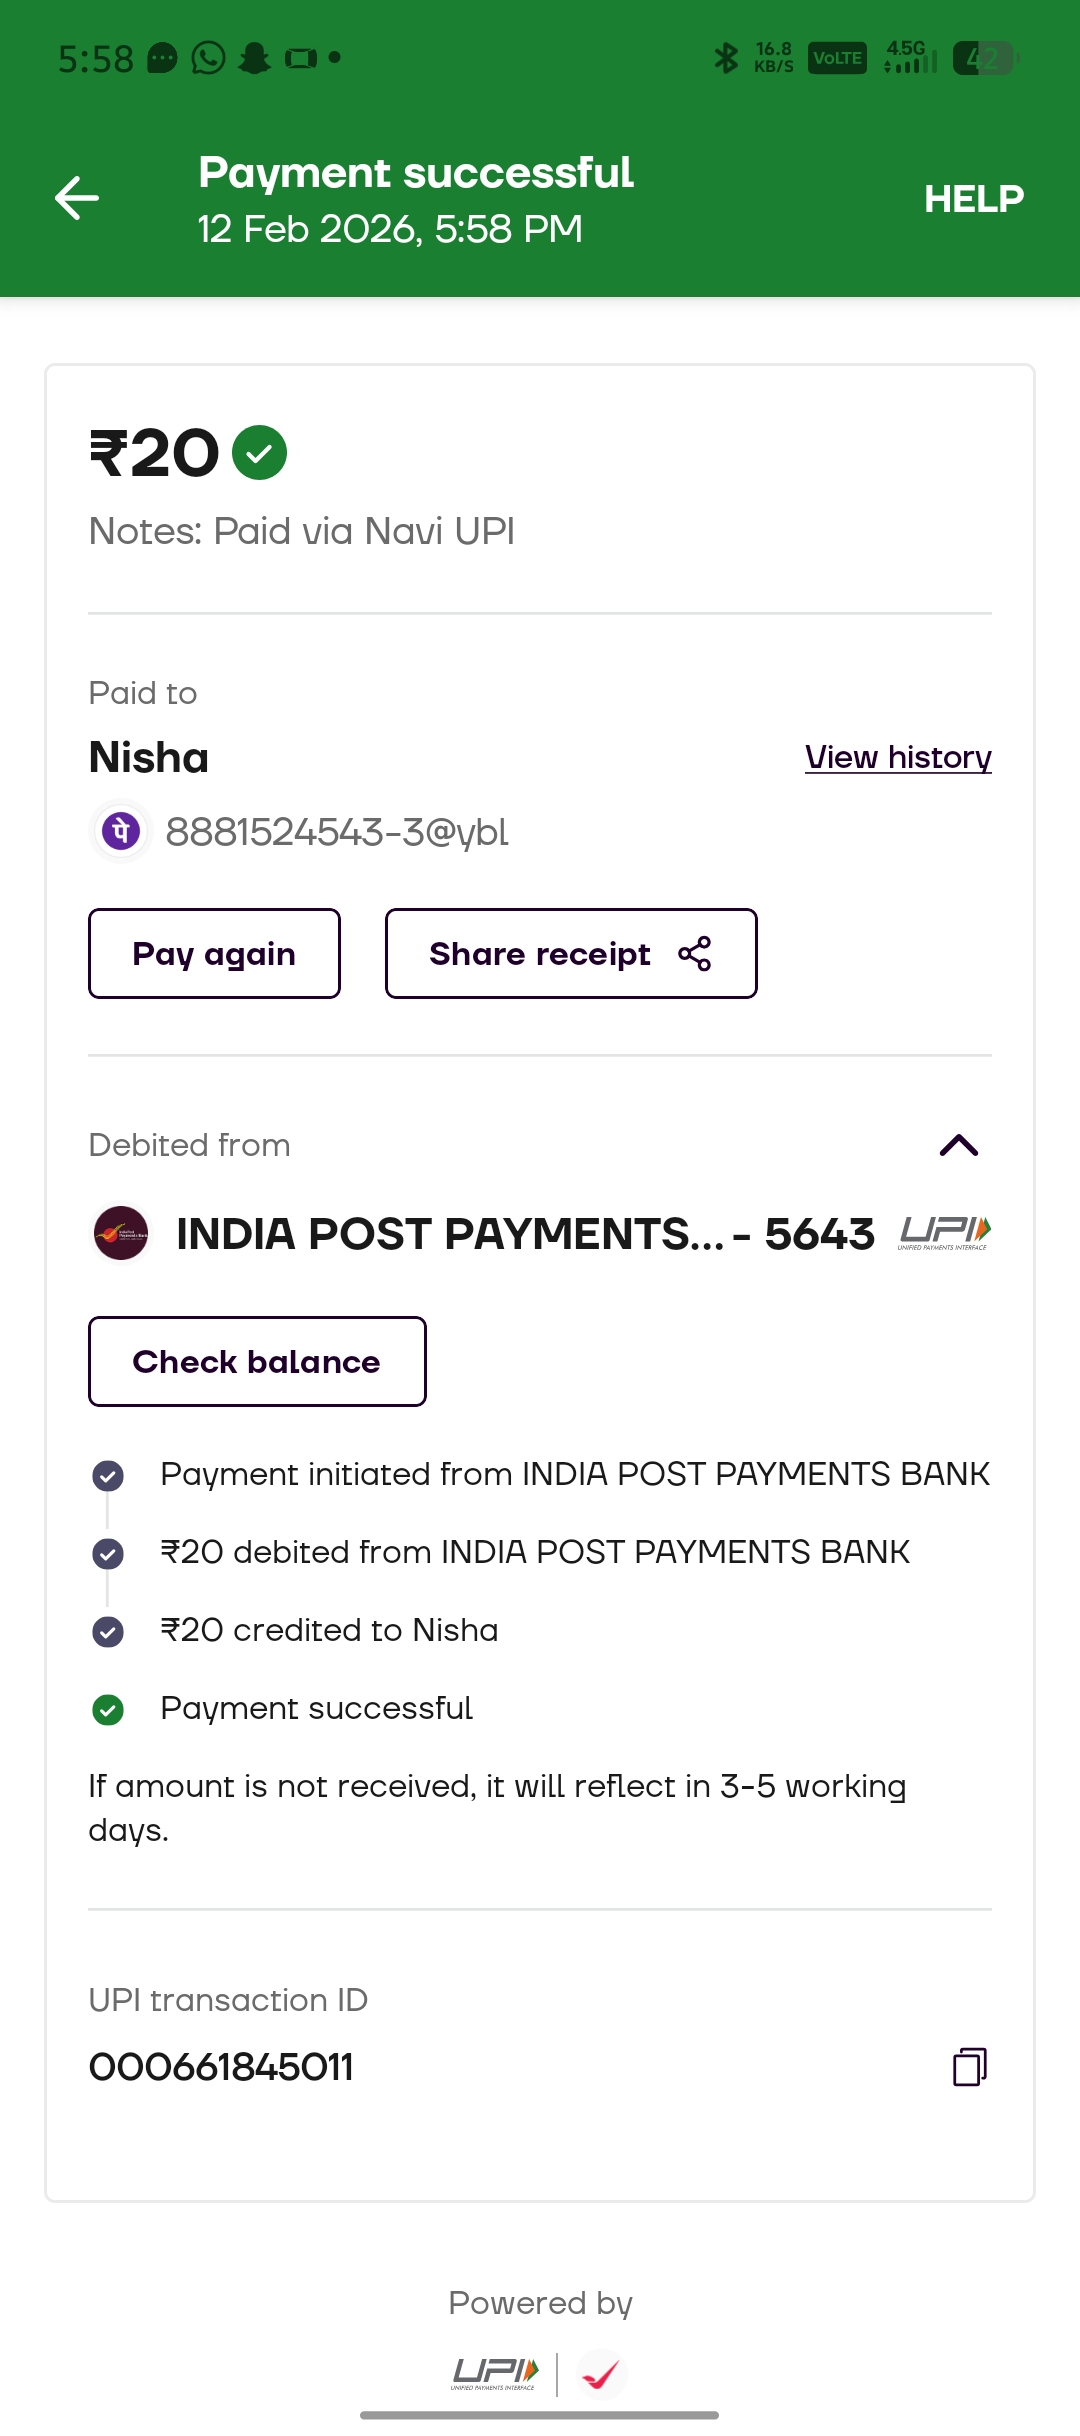This screenshot has width=1080, height=2436.
Task: Tap the red checkmark logo at bottom
Action: click(x=602, y=2374)
